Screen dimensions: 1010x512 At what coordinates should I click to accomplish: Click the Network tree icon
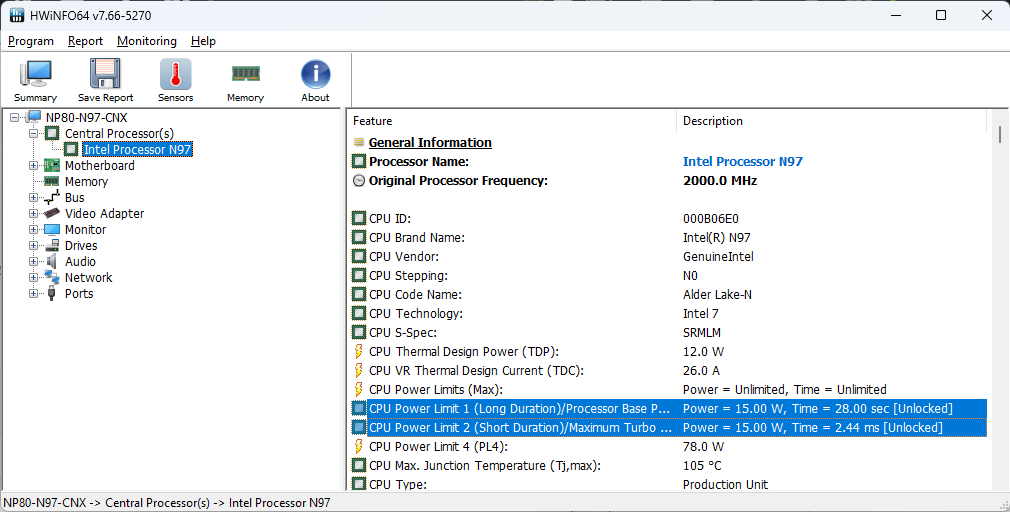(x=52, y=278)
